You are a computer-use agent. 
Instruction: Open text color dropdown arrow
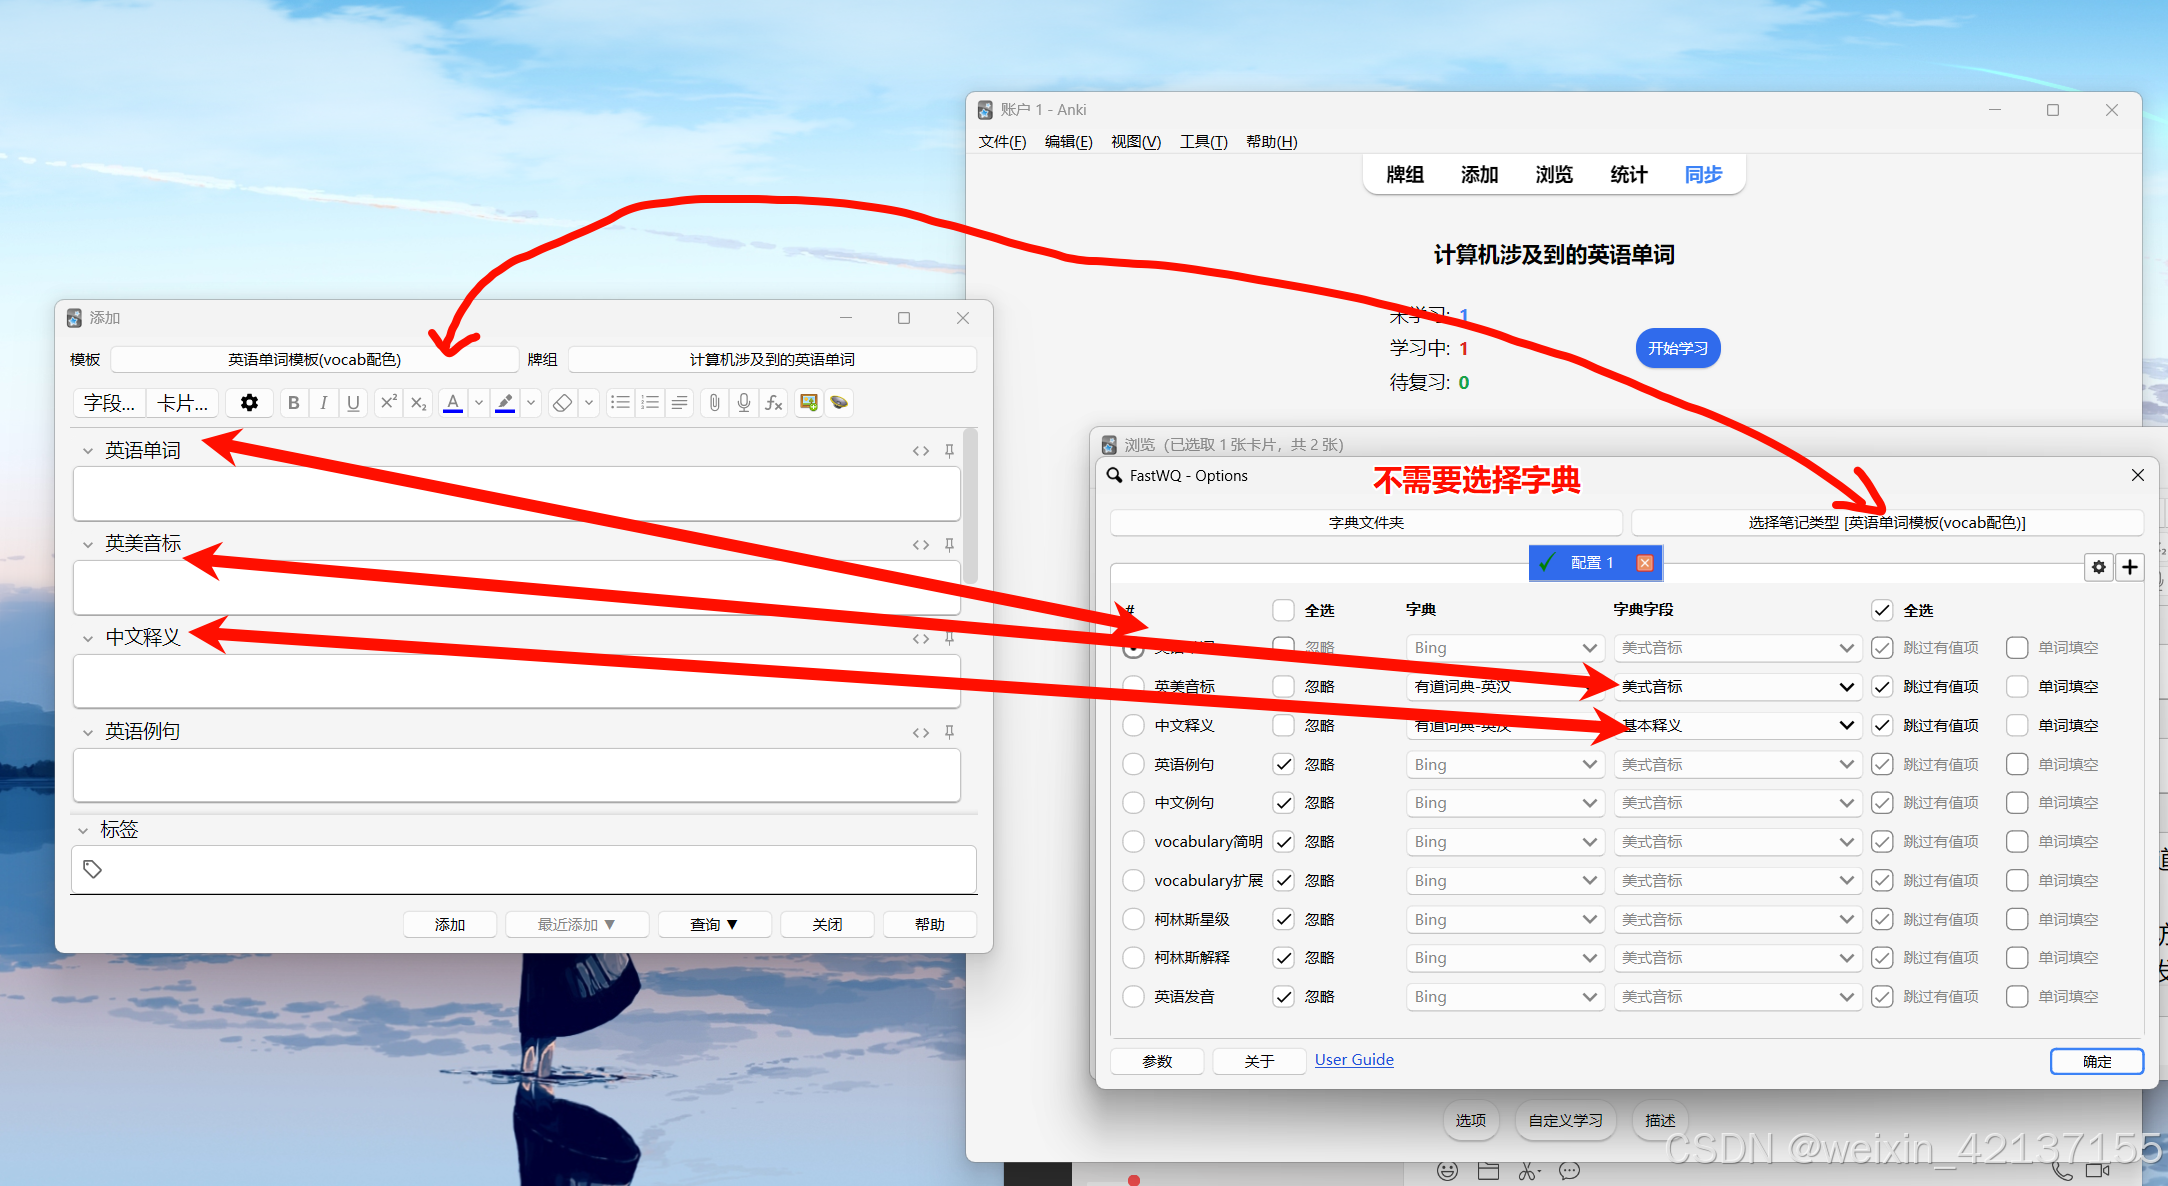479,403
